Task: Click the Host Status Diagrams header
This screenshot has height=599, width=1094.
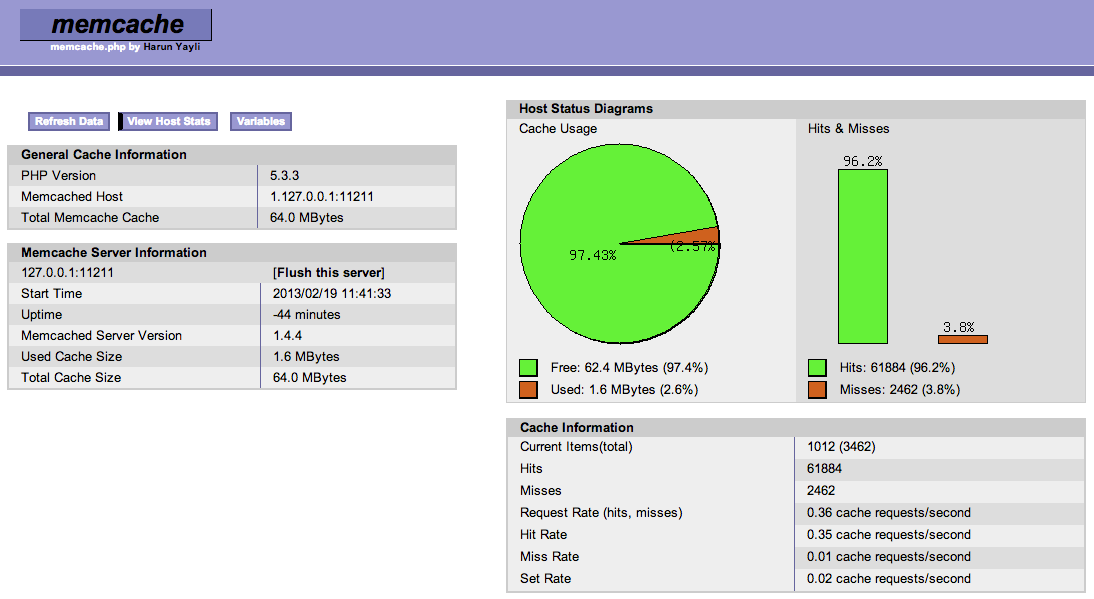Action: pos(586,108)
